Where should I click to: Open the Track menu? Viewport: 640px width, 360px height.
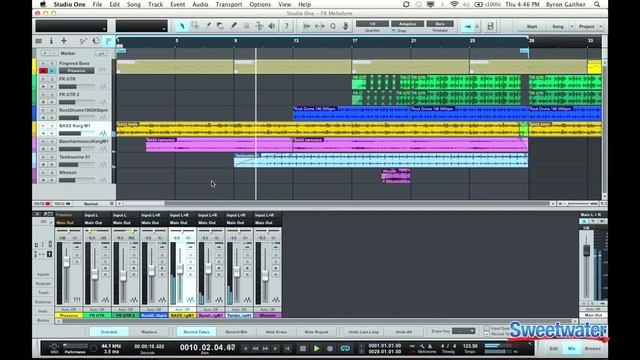point(155,4)
